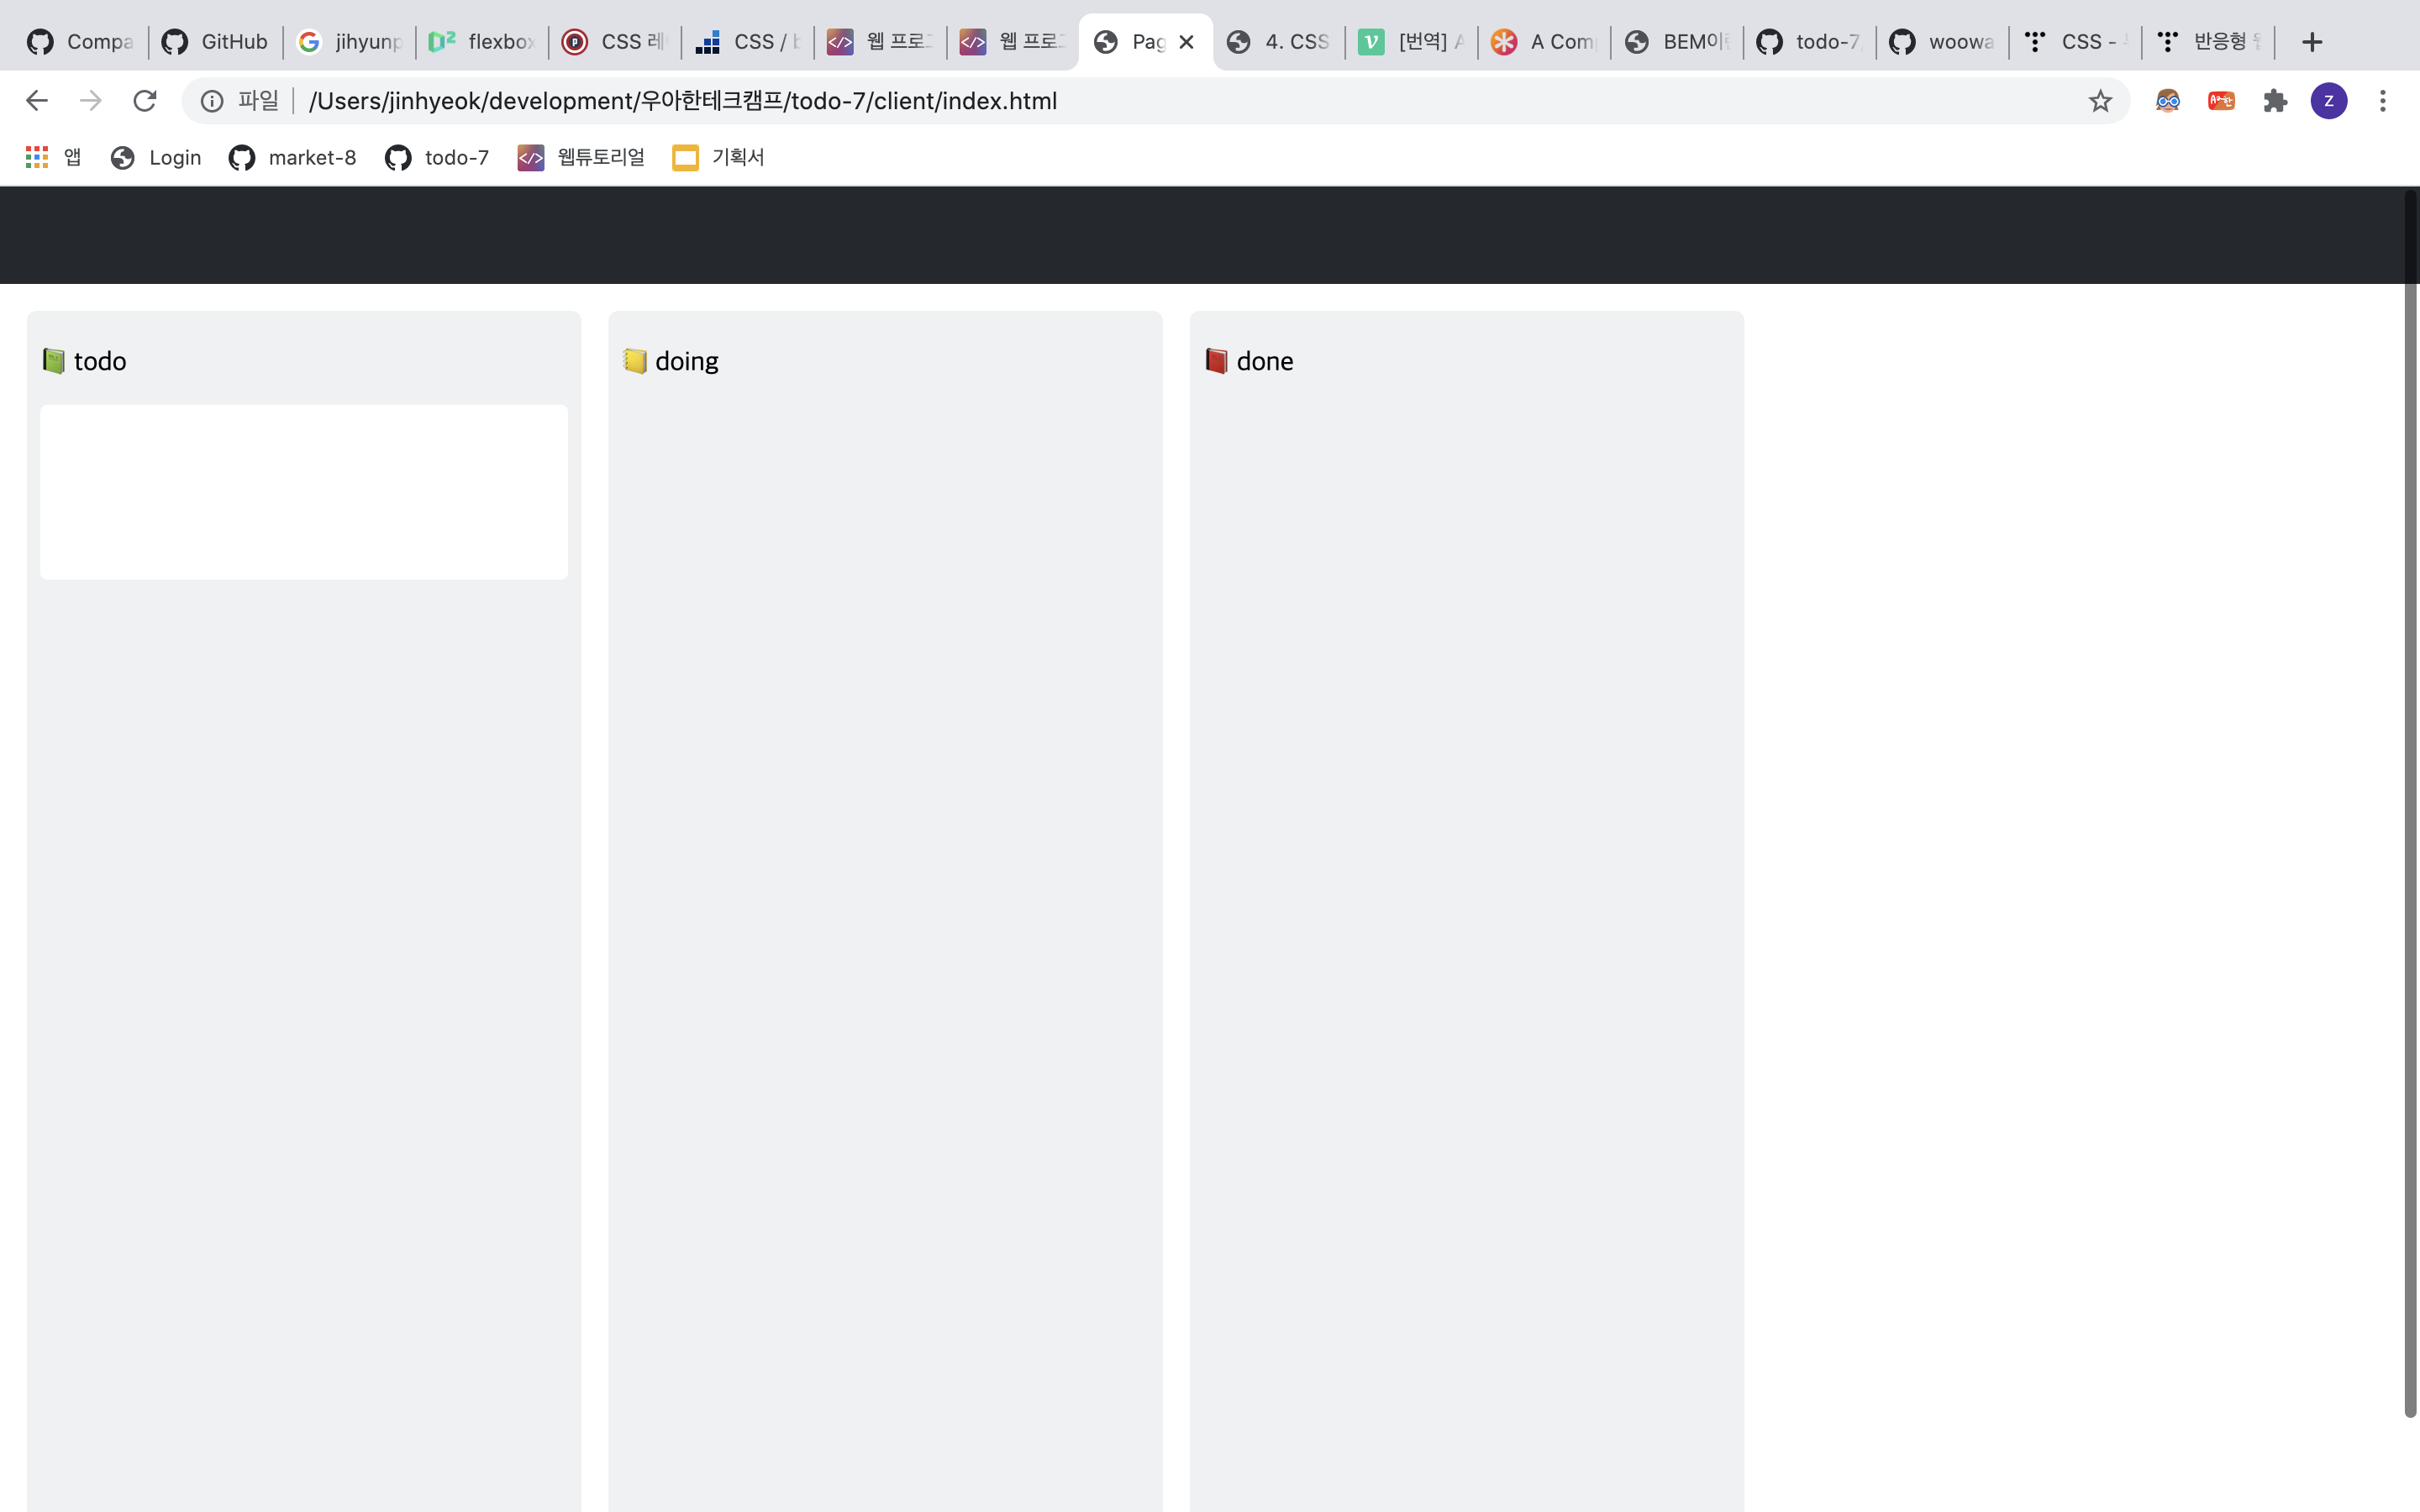The height and width of the screenshot is (1512, 2420).
Task: Close the active Pag tab
Action: click(1187, 42)
